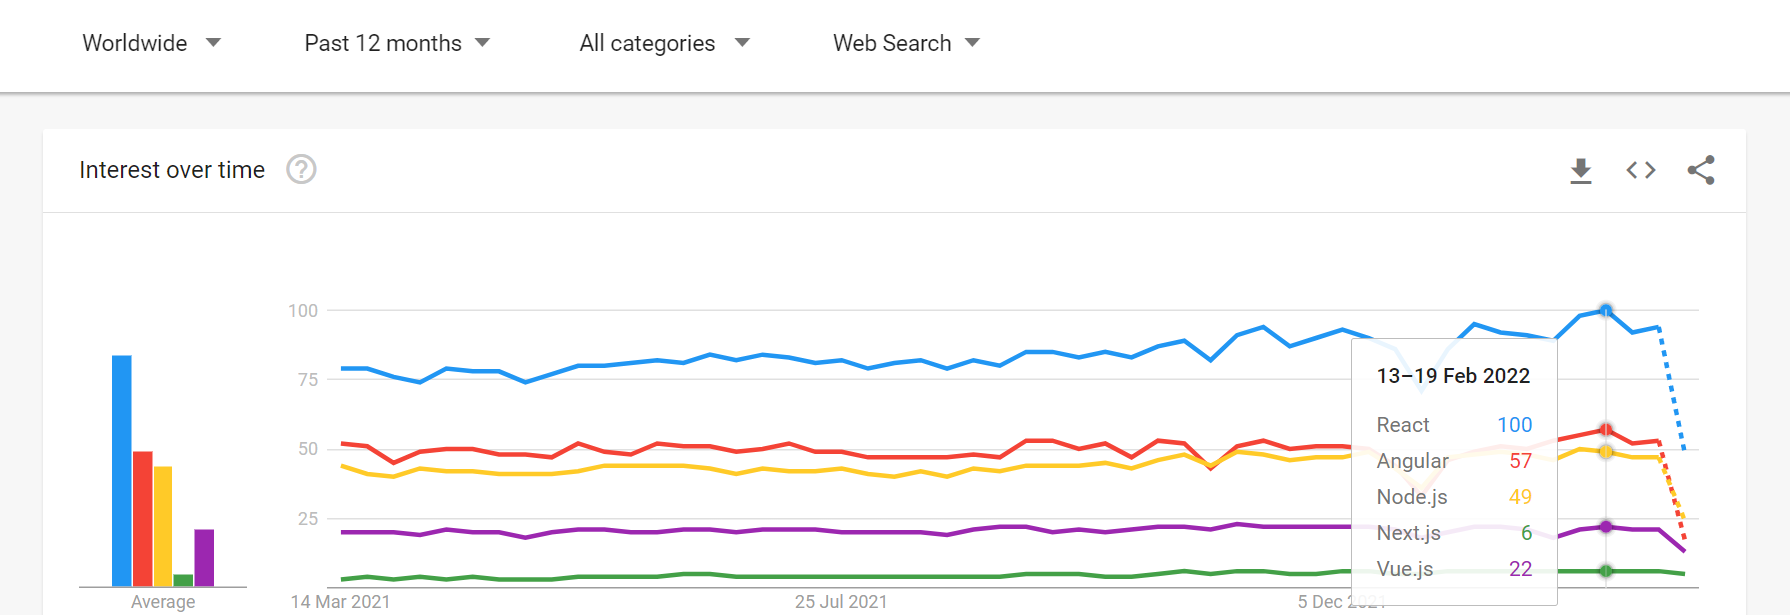This screenshot has width=1790, height=615.
Task: Select Next.js in the tooltip legend
Action: point(1408,532)
